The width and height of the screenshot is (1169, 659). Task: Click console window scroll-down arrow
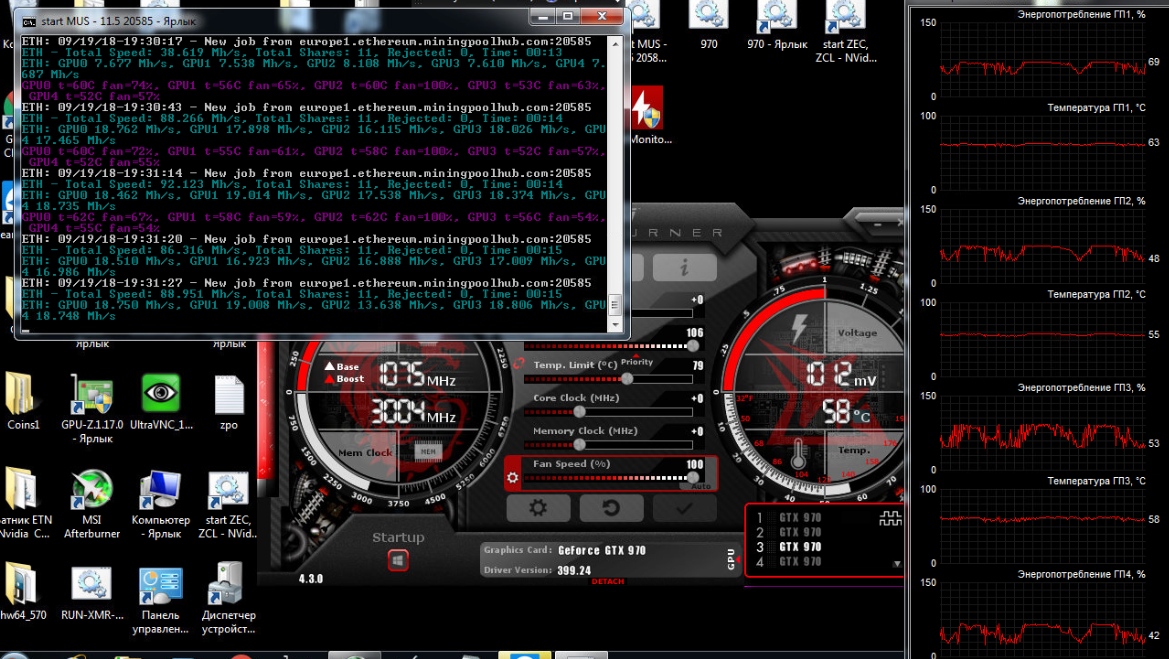click(x=615, y=325)
